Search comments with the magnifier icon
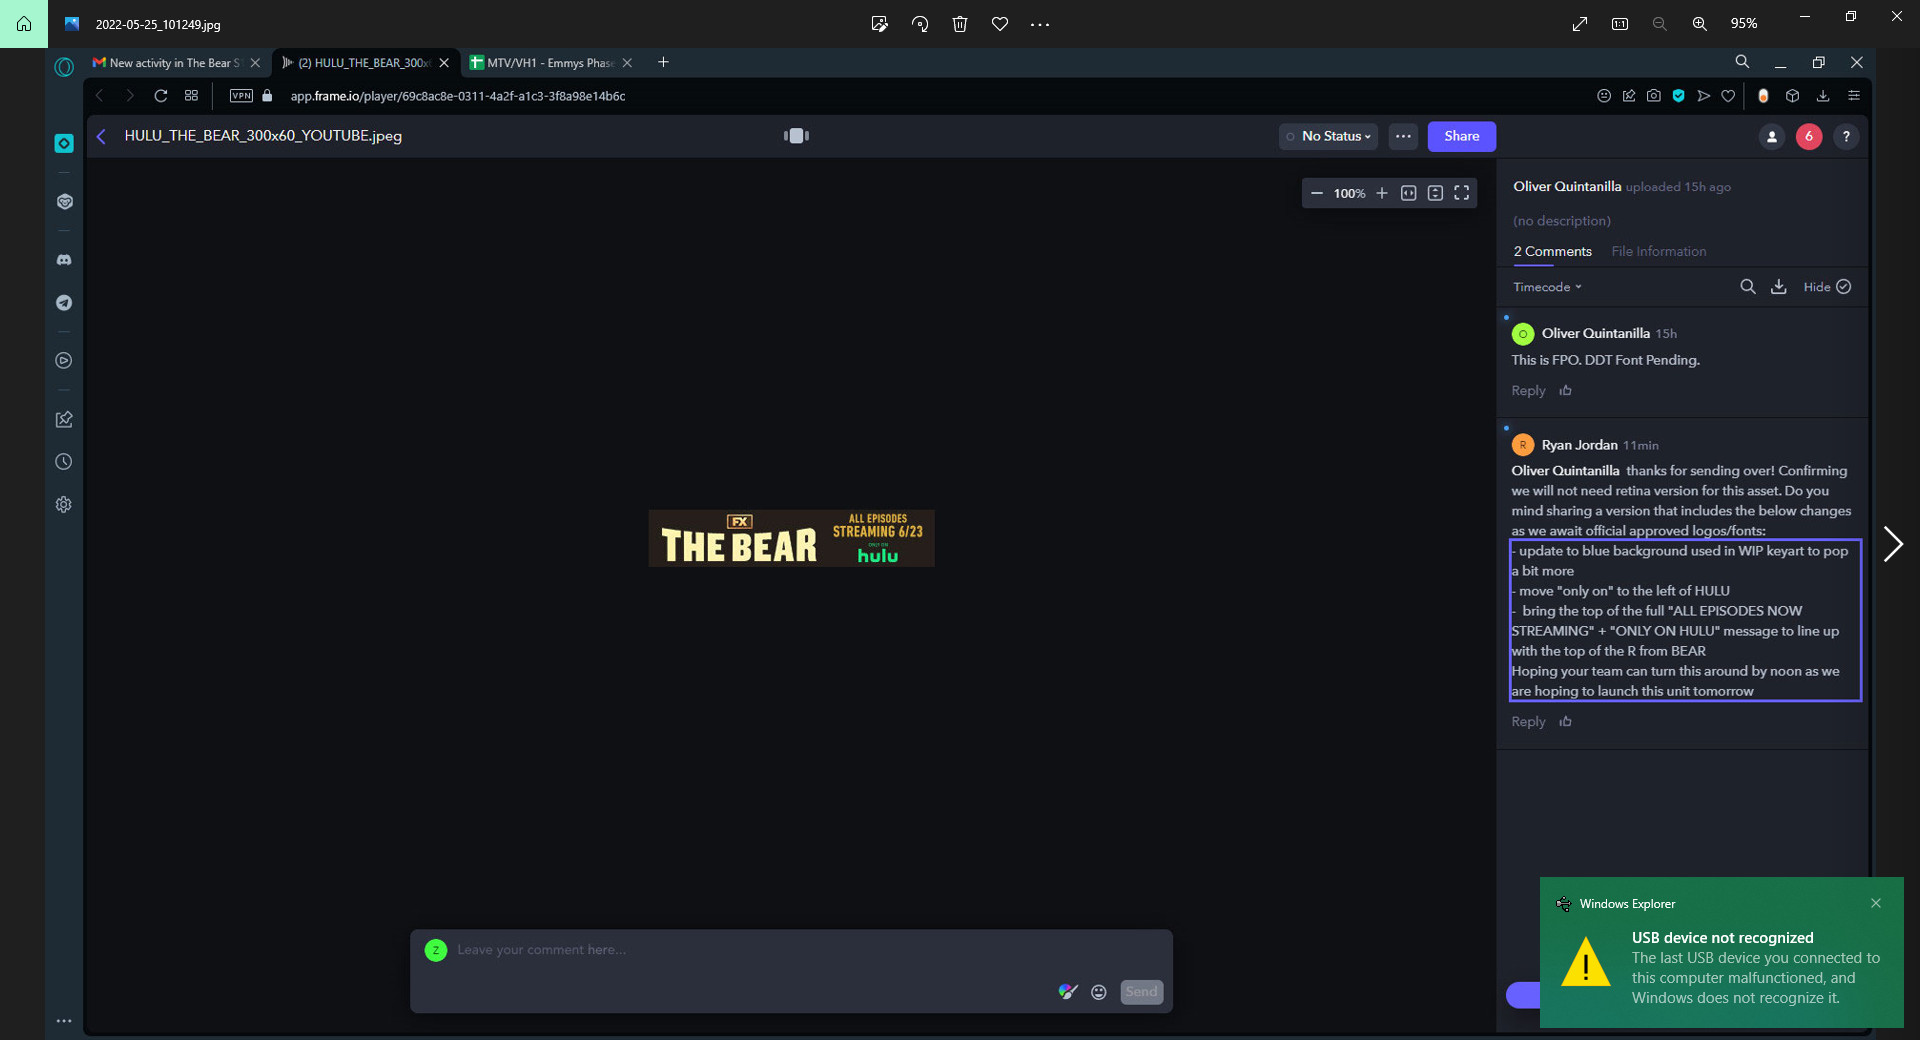 pos(1747,287)
